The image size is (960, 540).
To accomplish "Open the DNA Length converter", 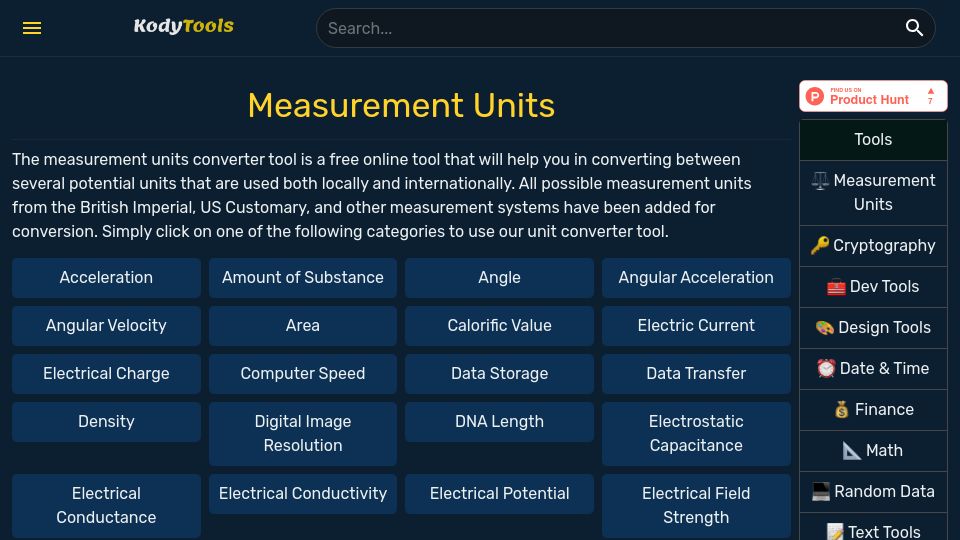I will tap(500, 422).
